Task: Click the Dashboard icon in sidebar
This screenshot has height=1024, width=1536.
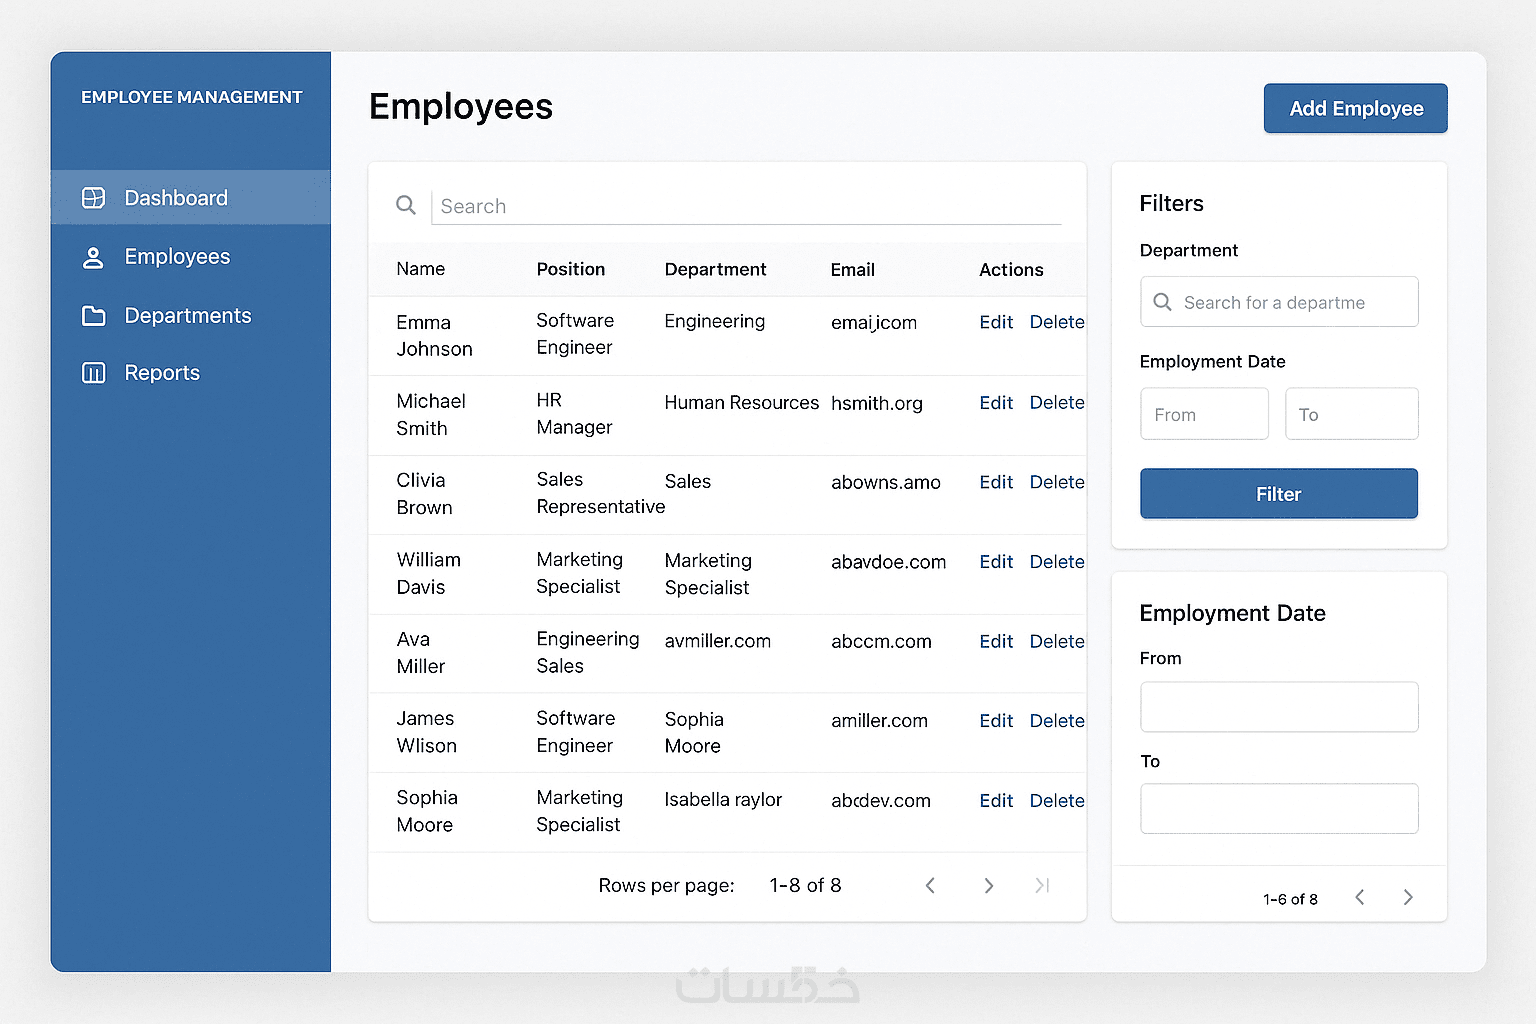Action: (93, 198)
